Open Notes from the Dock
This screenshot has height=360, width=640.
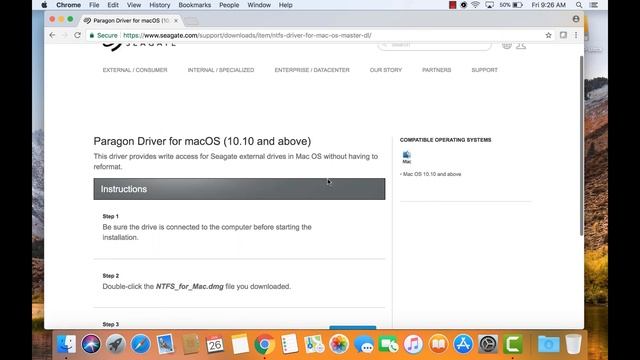pos(240,344)
